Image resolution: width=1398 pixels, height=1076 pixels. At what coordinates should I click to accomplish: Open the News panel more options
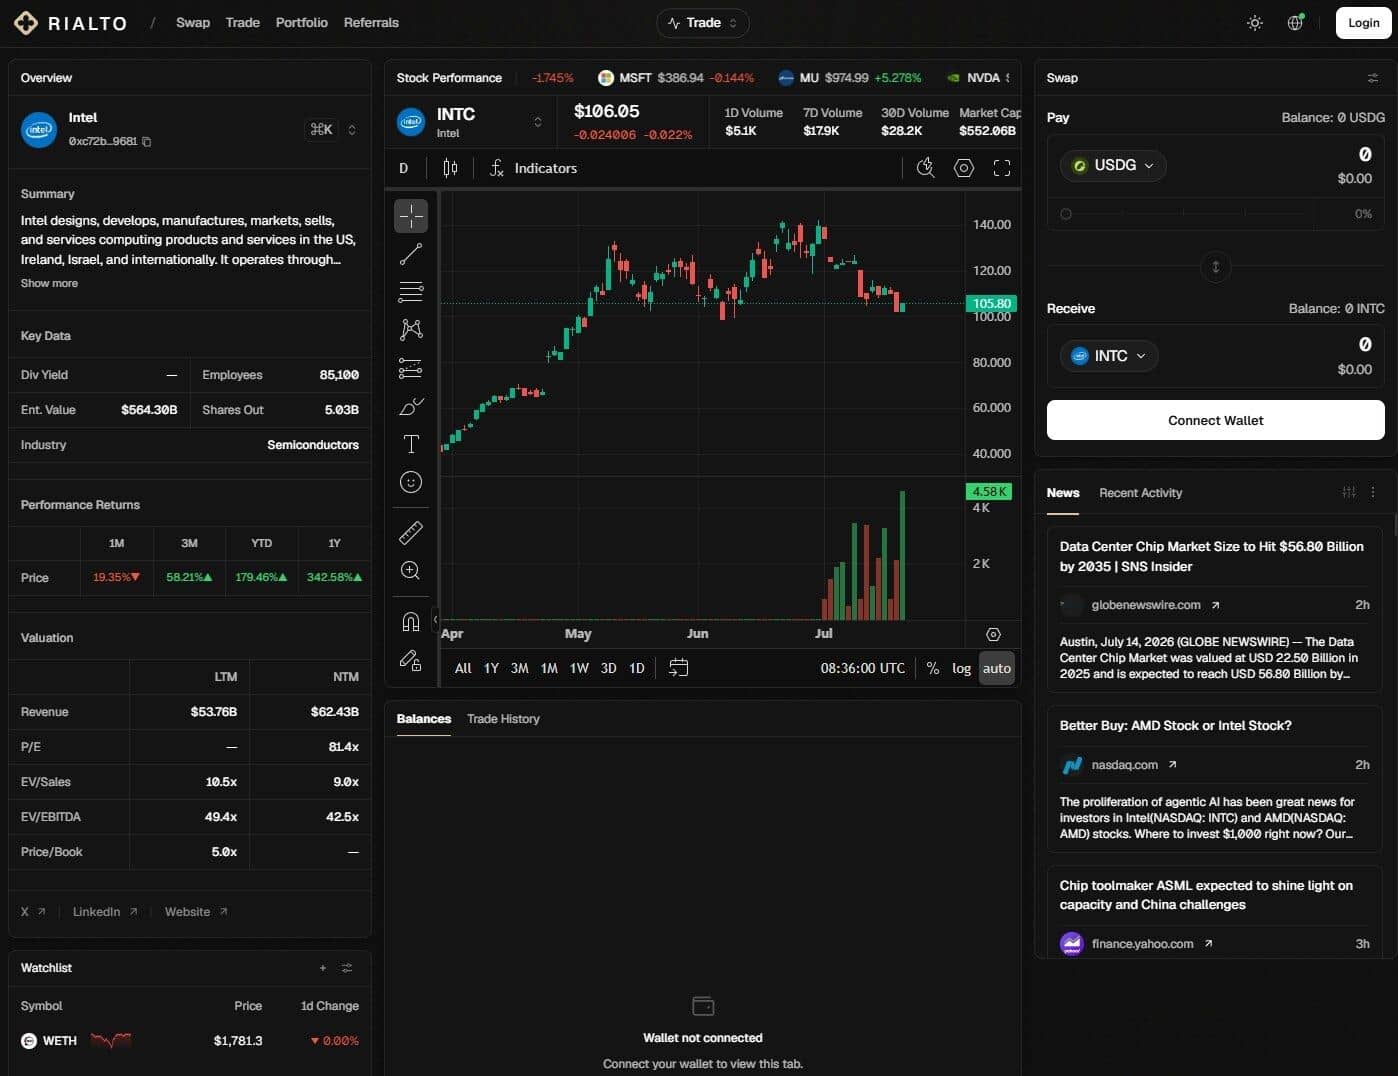point(1373,492)
